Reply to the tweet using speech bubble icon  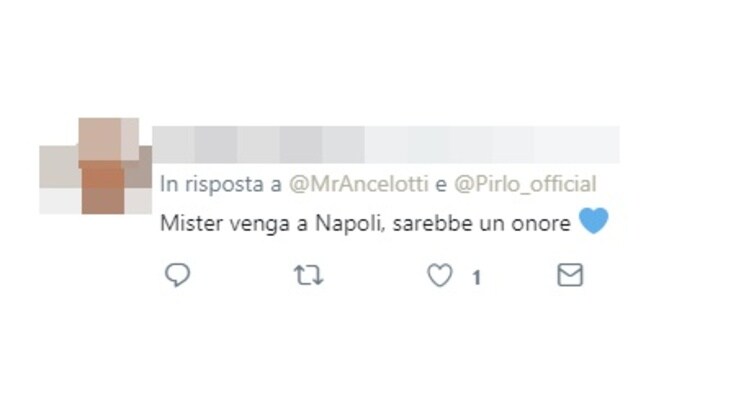coord(177,275)
